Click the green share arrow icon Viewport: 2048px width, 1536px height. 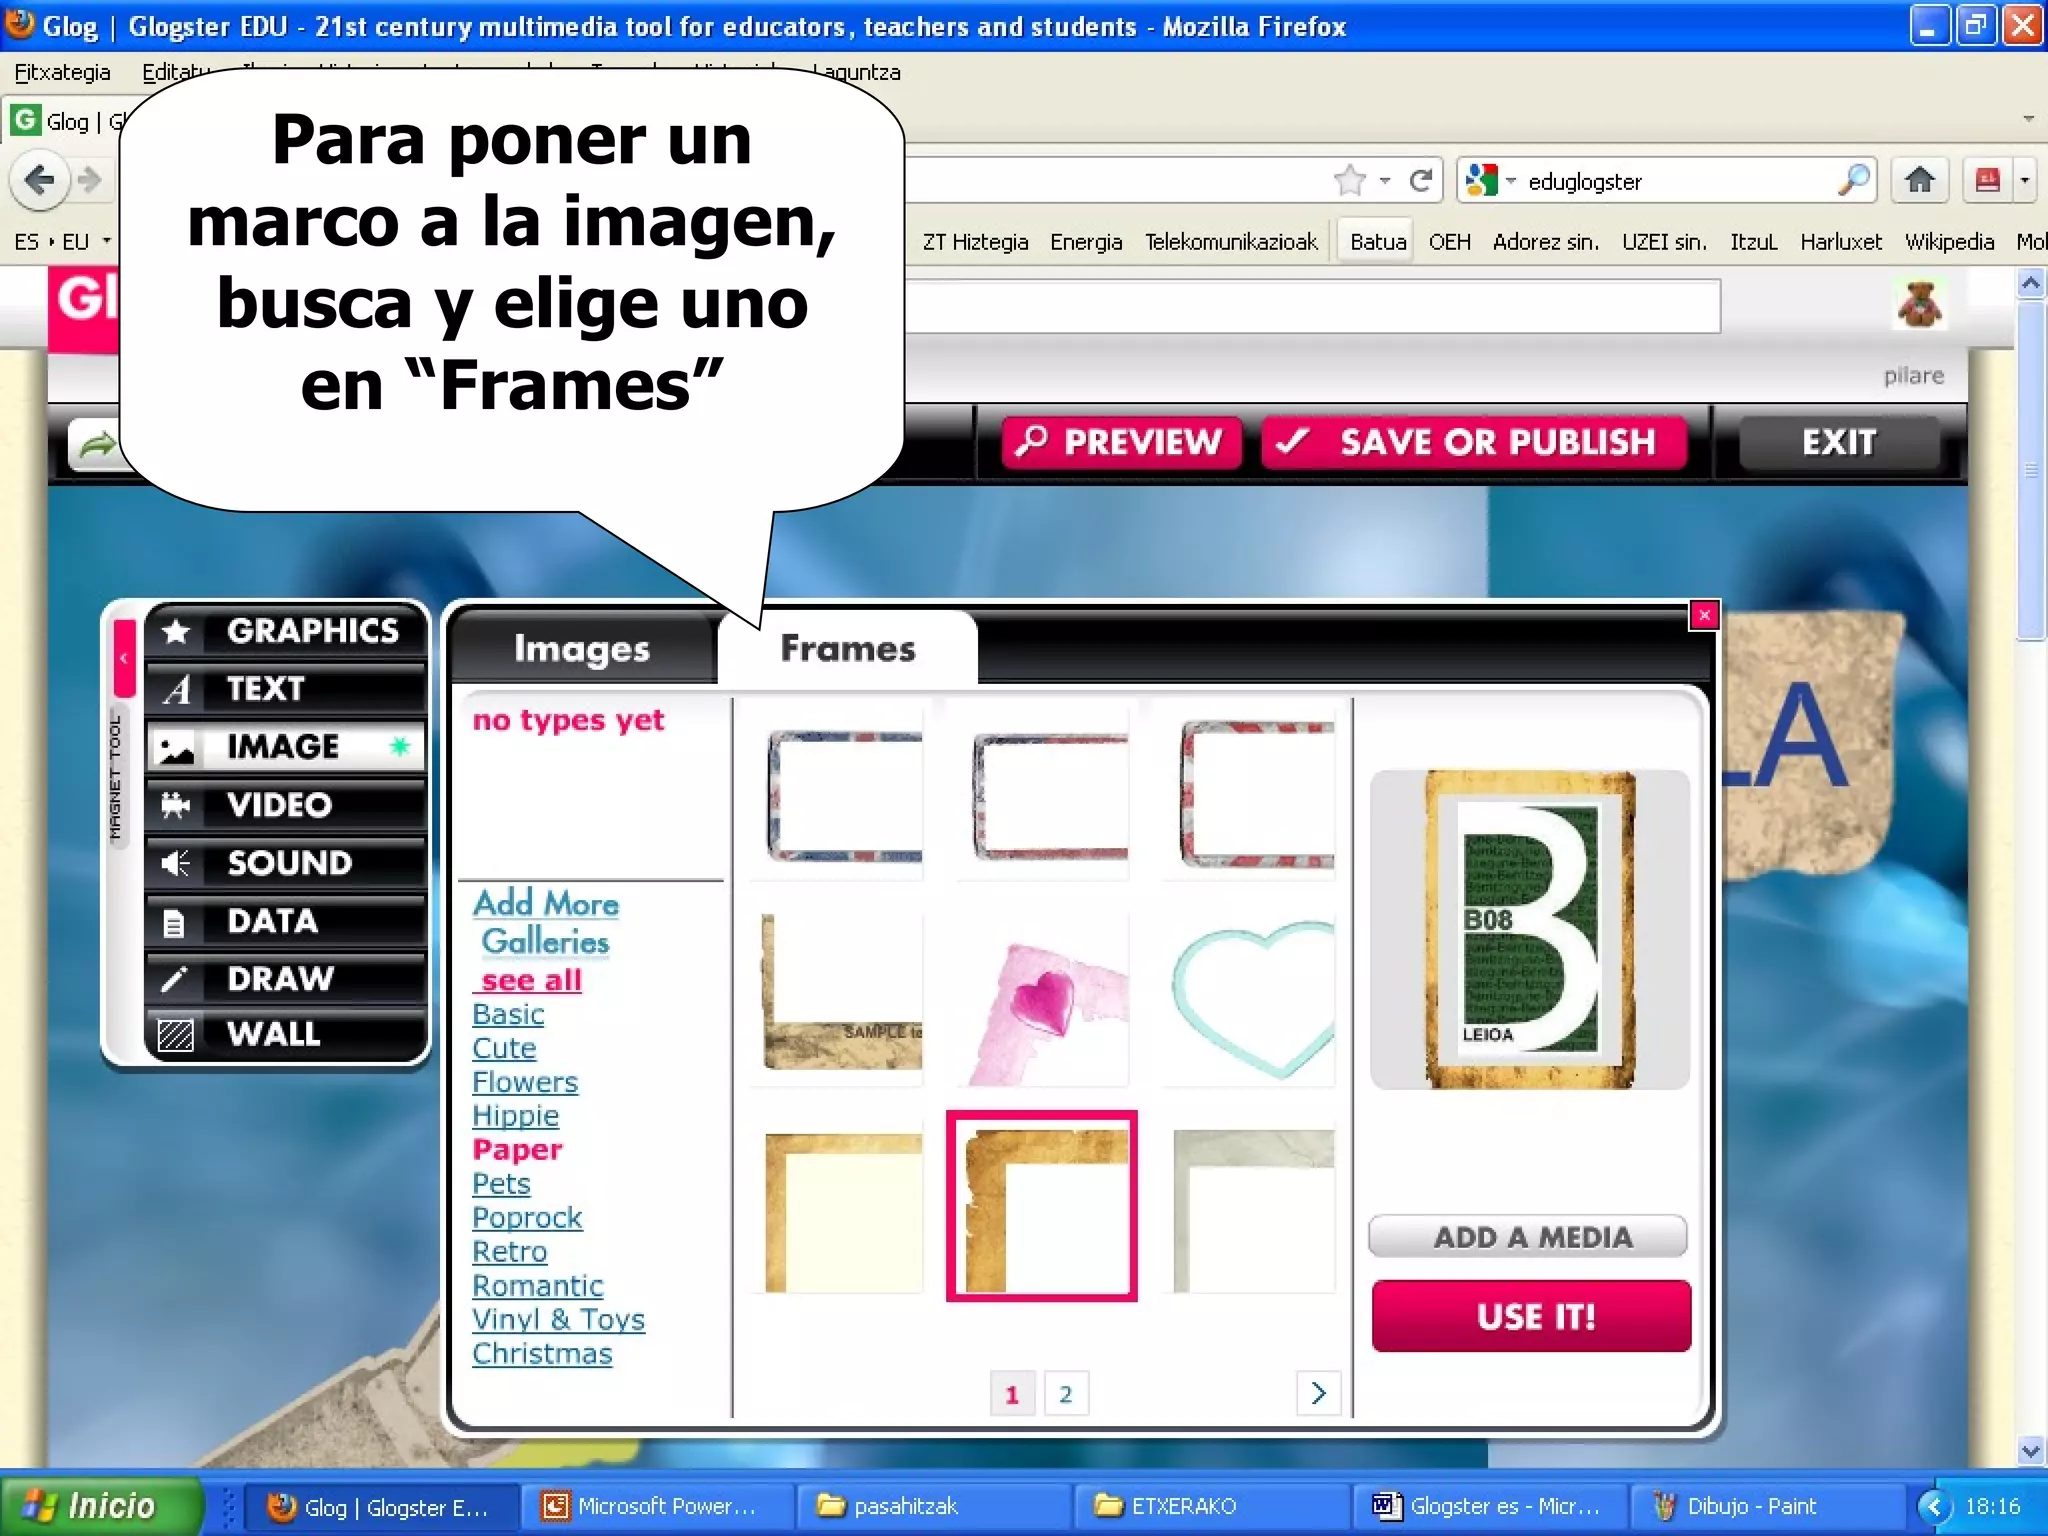point(96,443)
